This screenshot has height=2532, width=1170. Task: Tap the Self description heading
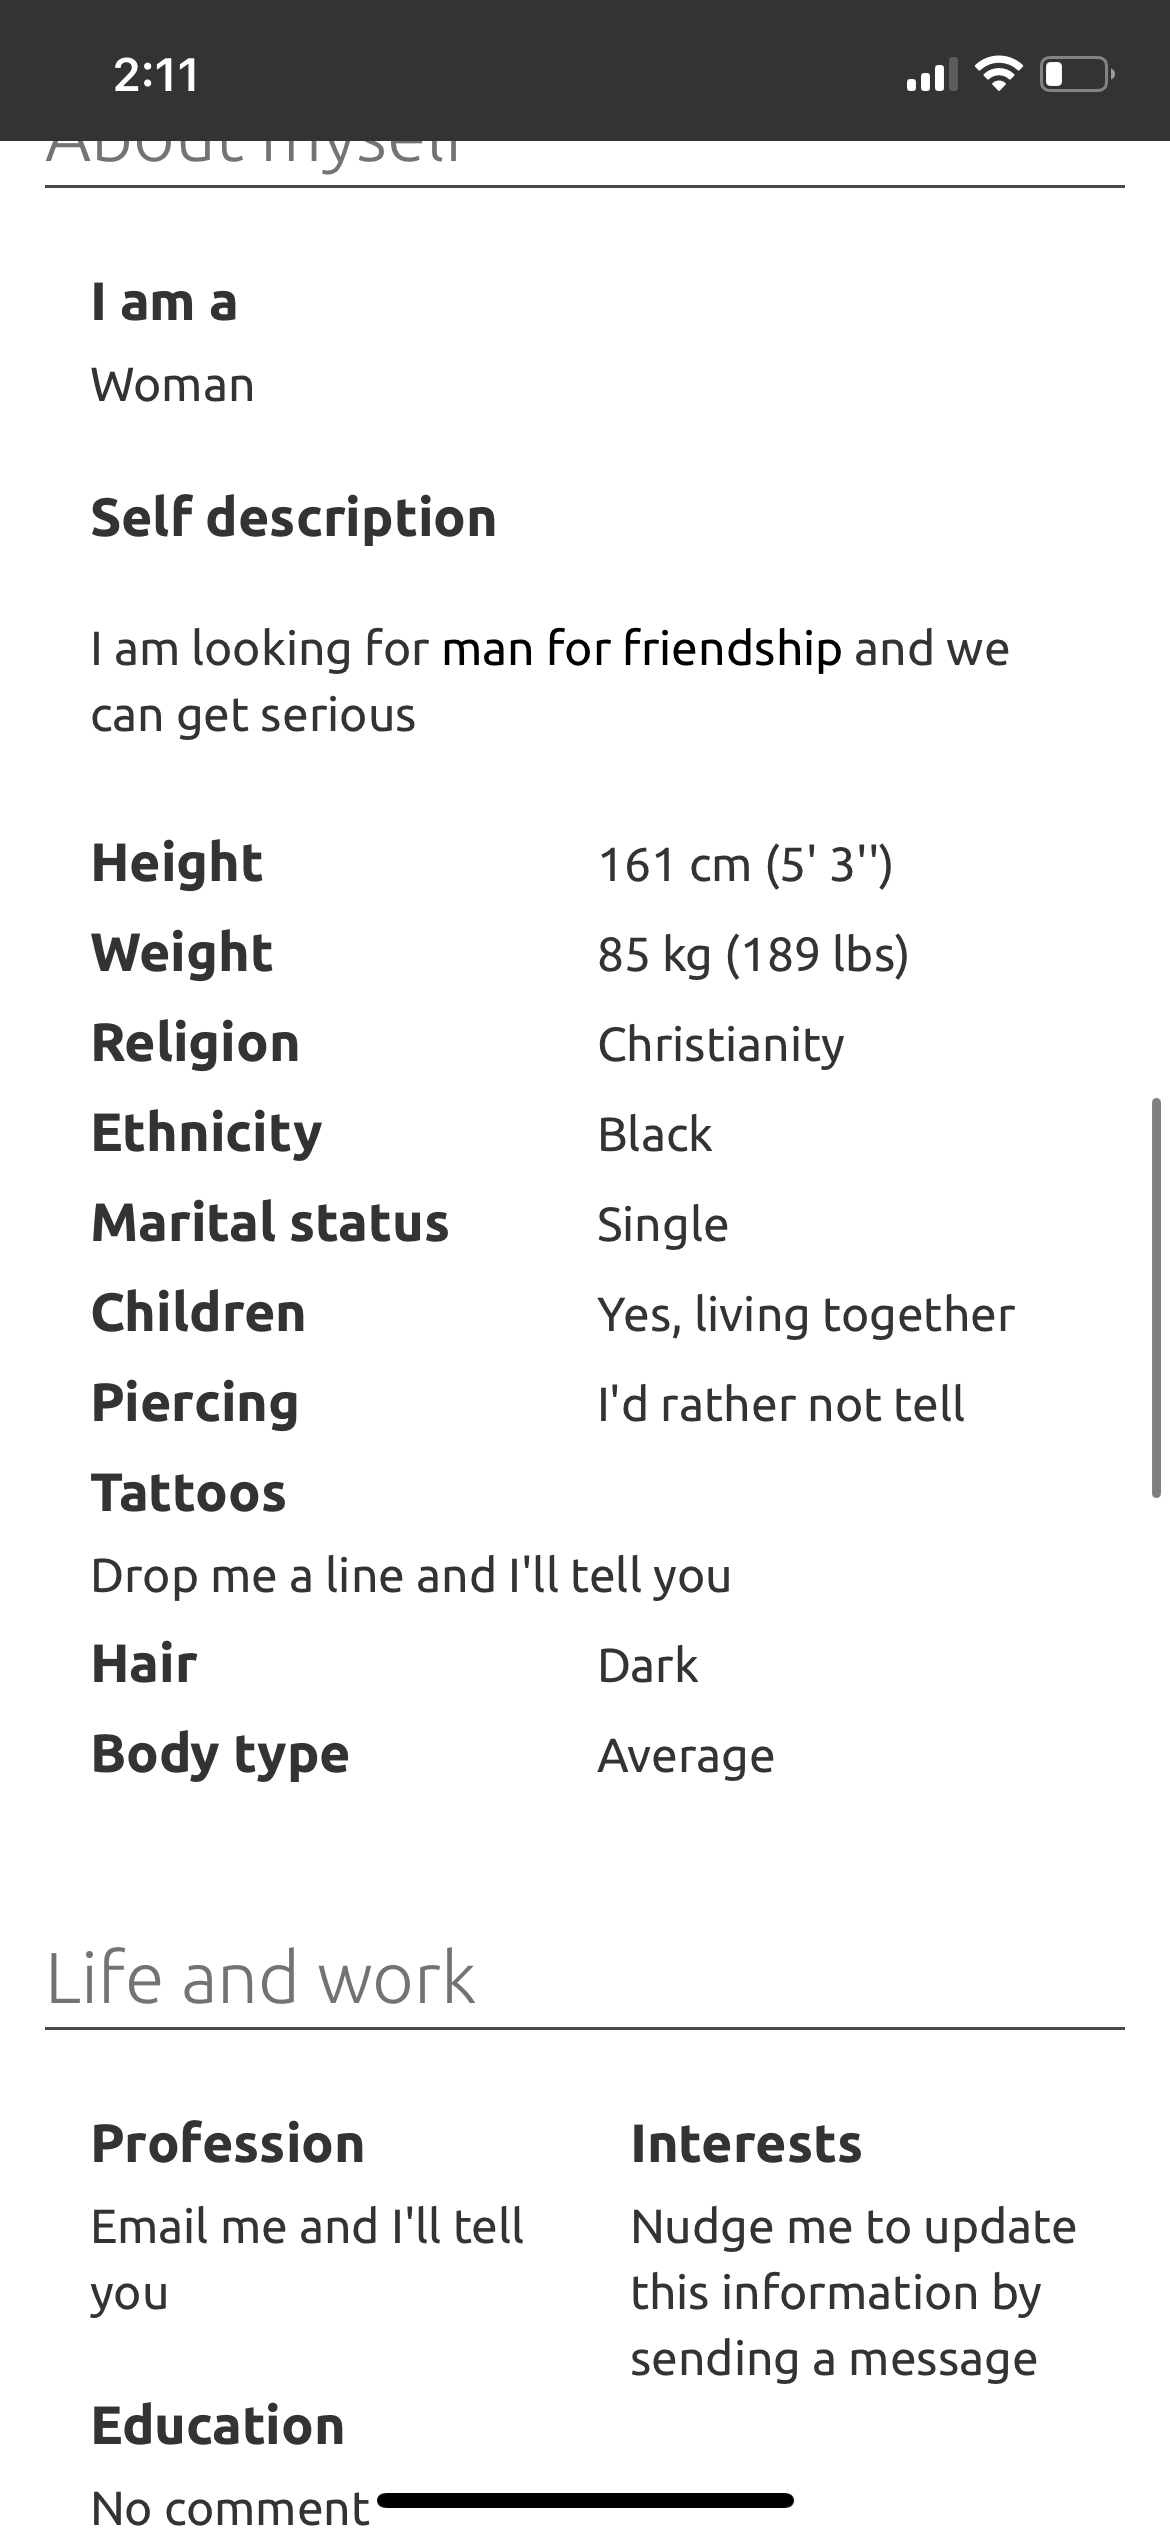[x=293, y=518]
